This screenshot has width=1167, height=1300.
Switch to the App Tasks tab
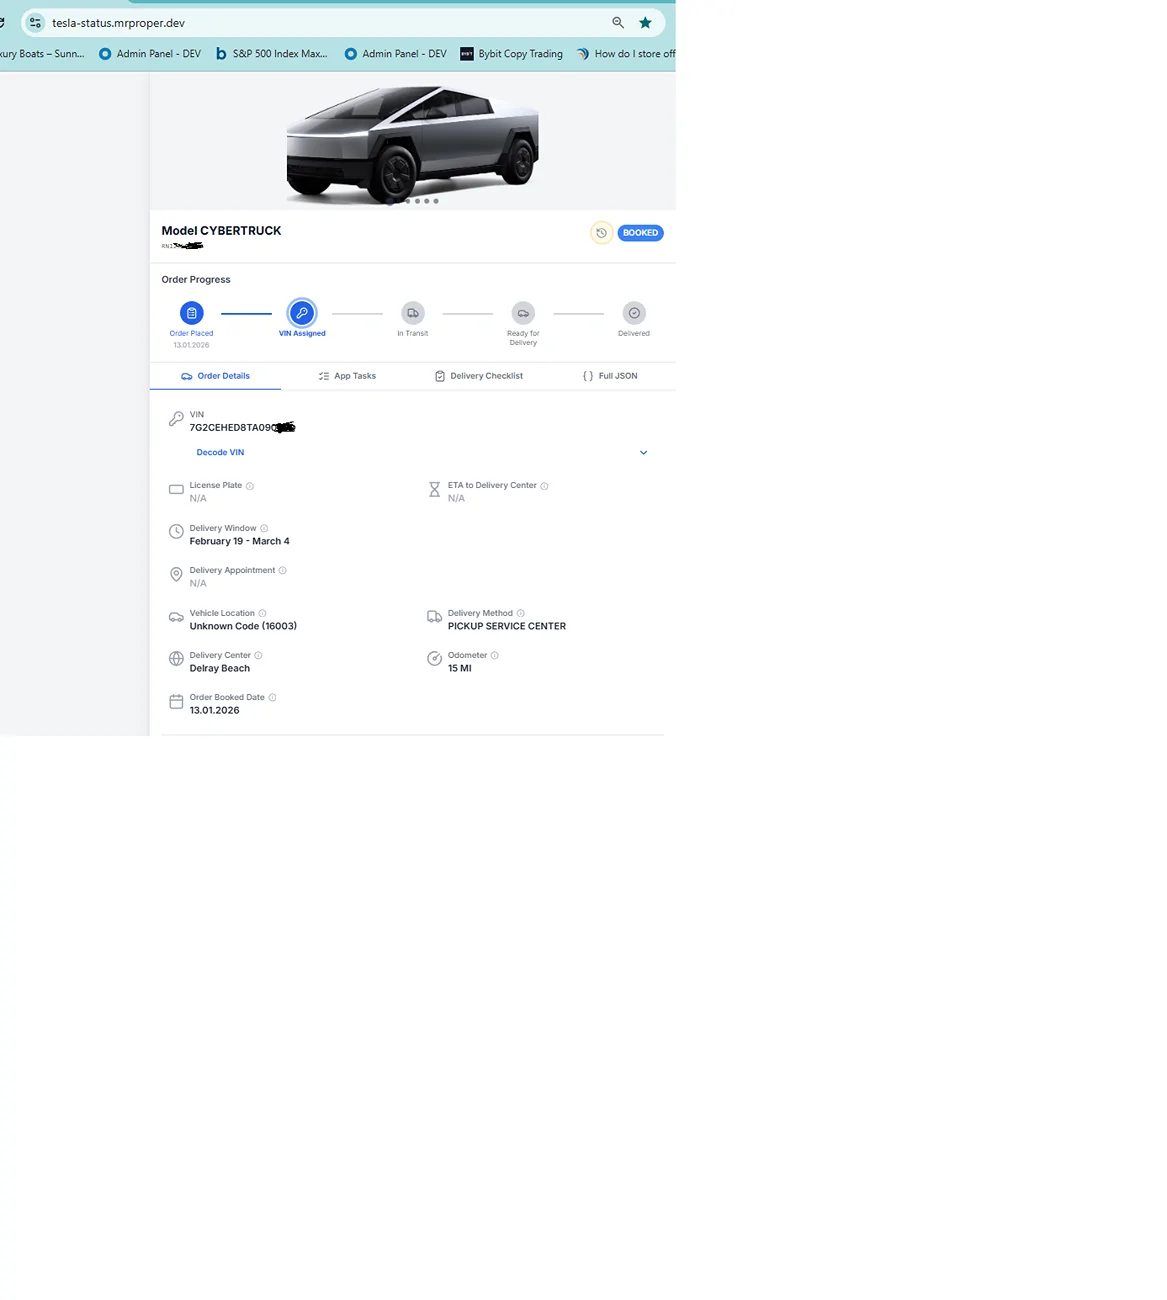pyautogui.click(x=347, y=376)
